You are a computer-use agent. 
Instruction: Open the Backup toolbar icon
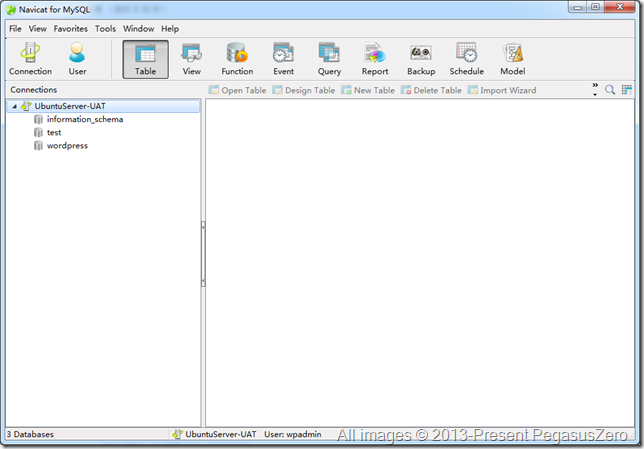421,59
